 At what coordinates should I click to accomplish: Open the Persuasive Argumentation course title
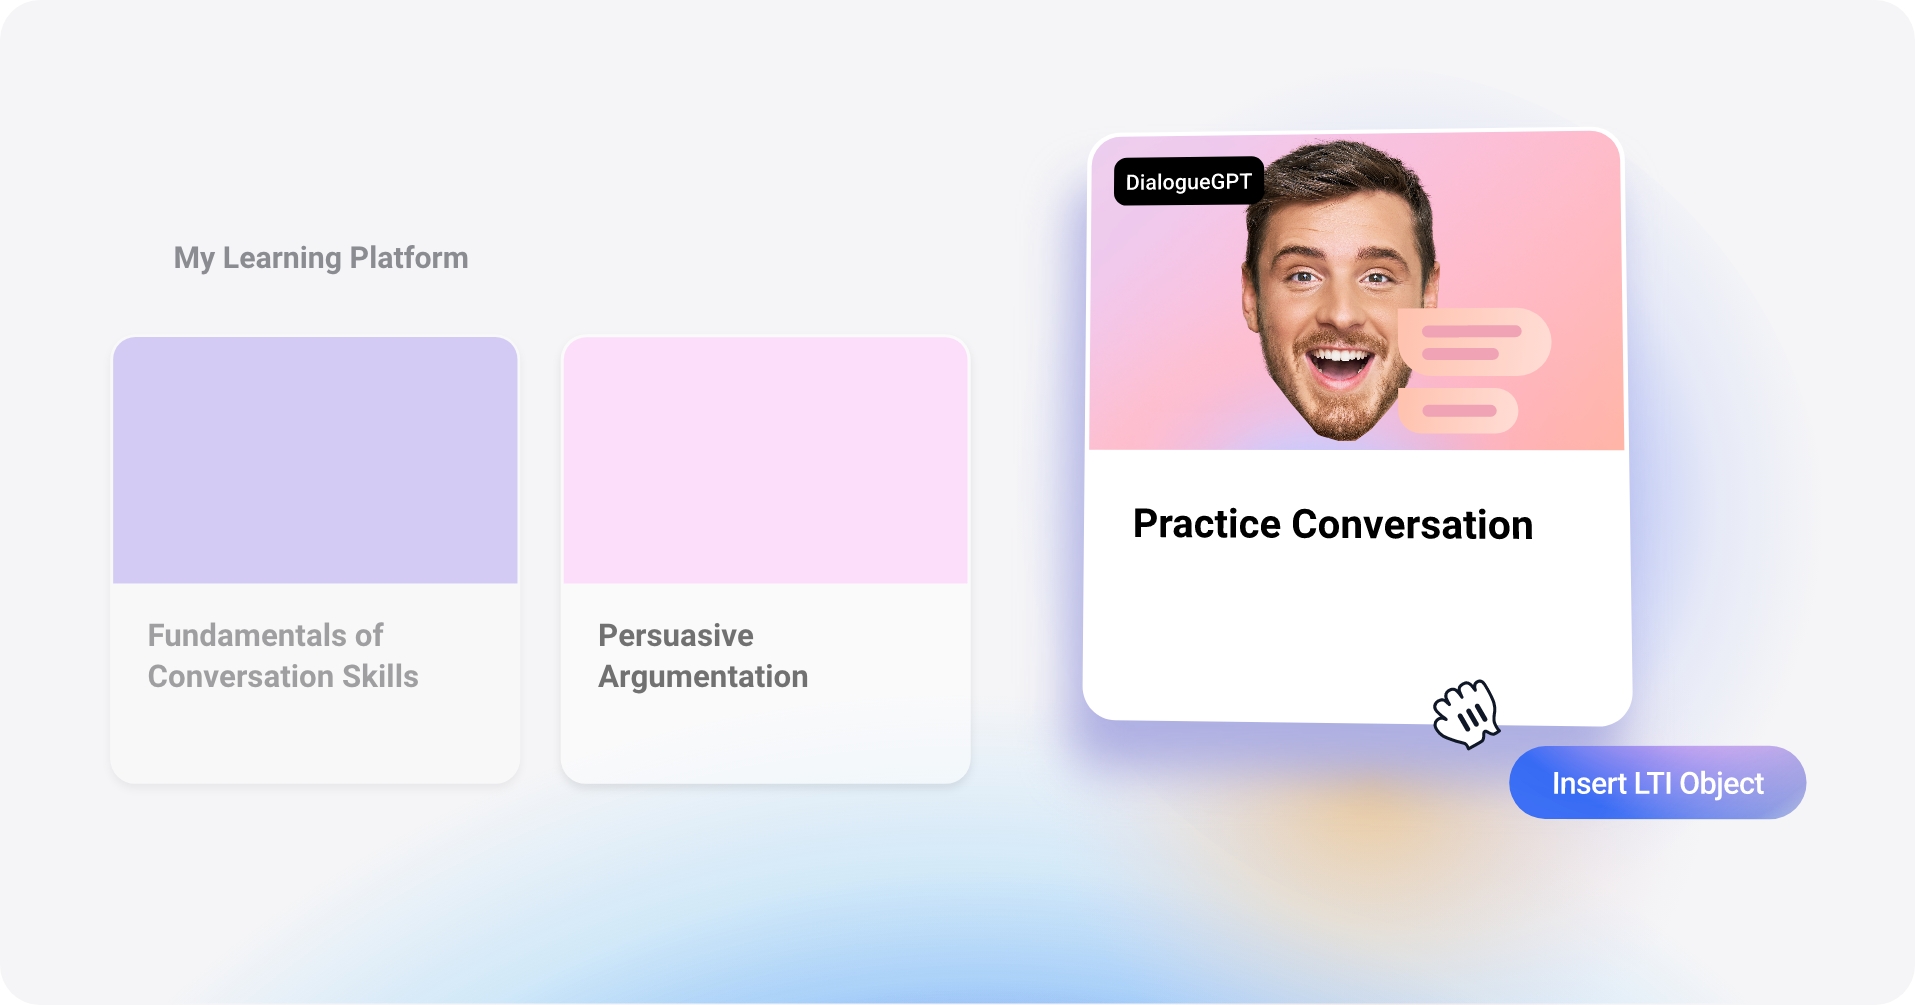click(x=702, y=656)
